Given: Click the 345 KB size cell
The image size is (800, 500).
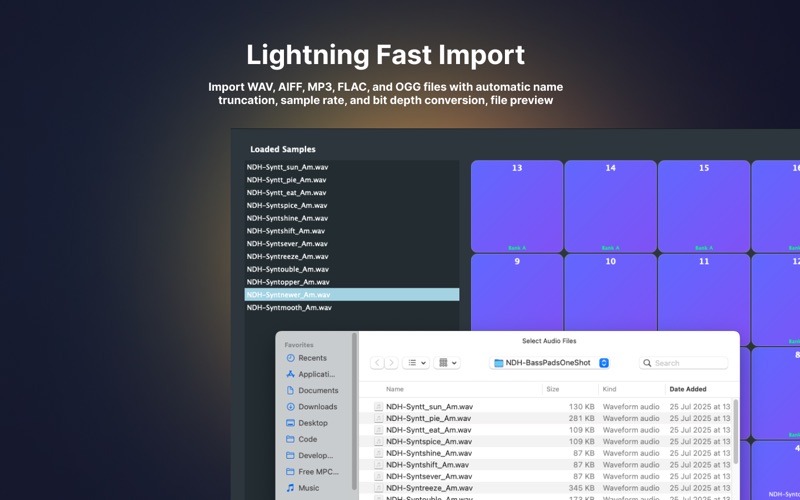Looking at the screenshot, I should click(x=582, y=488).
